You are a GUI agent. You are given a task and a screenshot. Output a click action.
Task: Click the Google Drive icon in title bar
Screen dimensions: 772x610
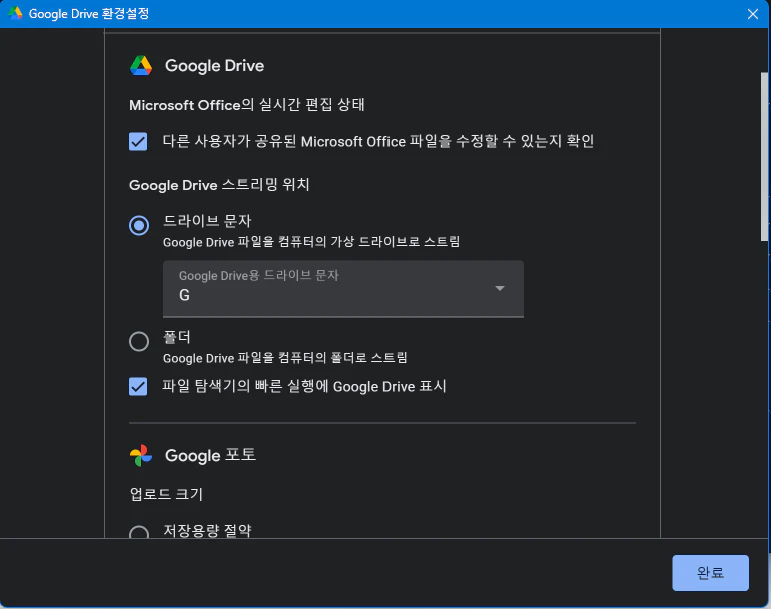[x=15, y=13]
